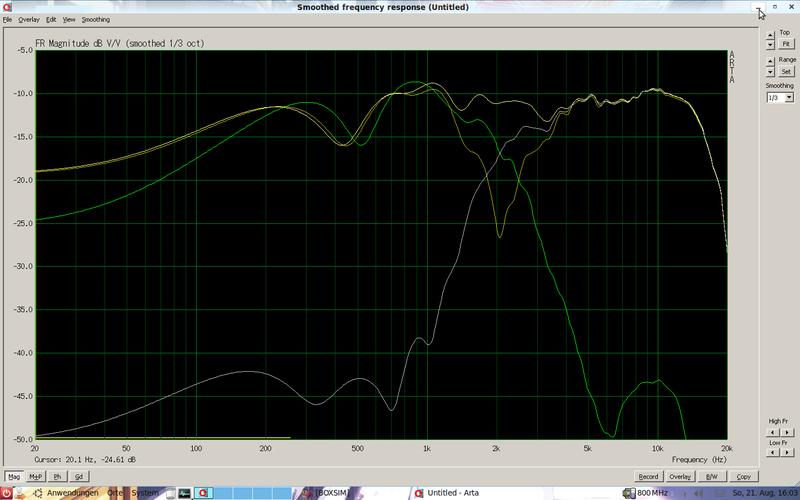Click the terminal launcher icon in the panel
Image resolution: width=800 pixels, height=500 pixels.
[x=185, y=493]
